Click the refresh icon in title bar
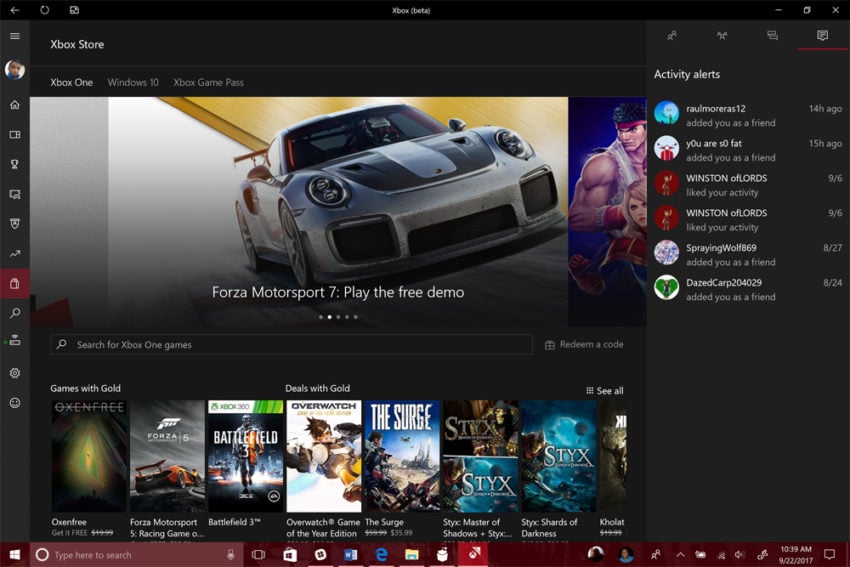Image resolution: width=850 pixels, height=567 pixels. [45, 10]
